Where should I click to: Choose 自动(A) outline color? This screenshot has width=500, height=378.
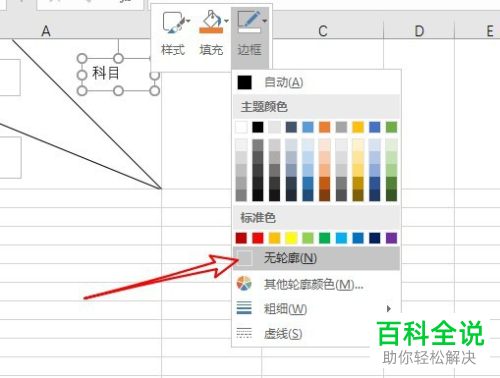coord(316,82)
